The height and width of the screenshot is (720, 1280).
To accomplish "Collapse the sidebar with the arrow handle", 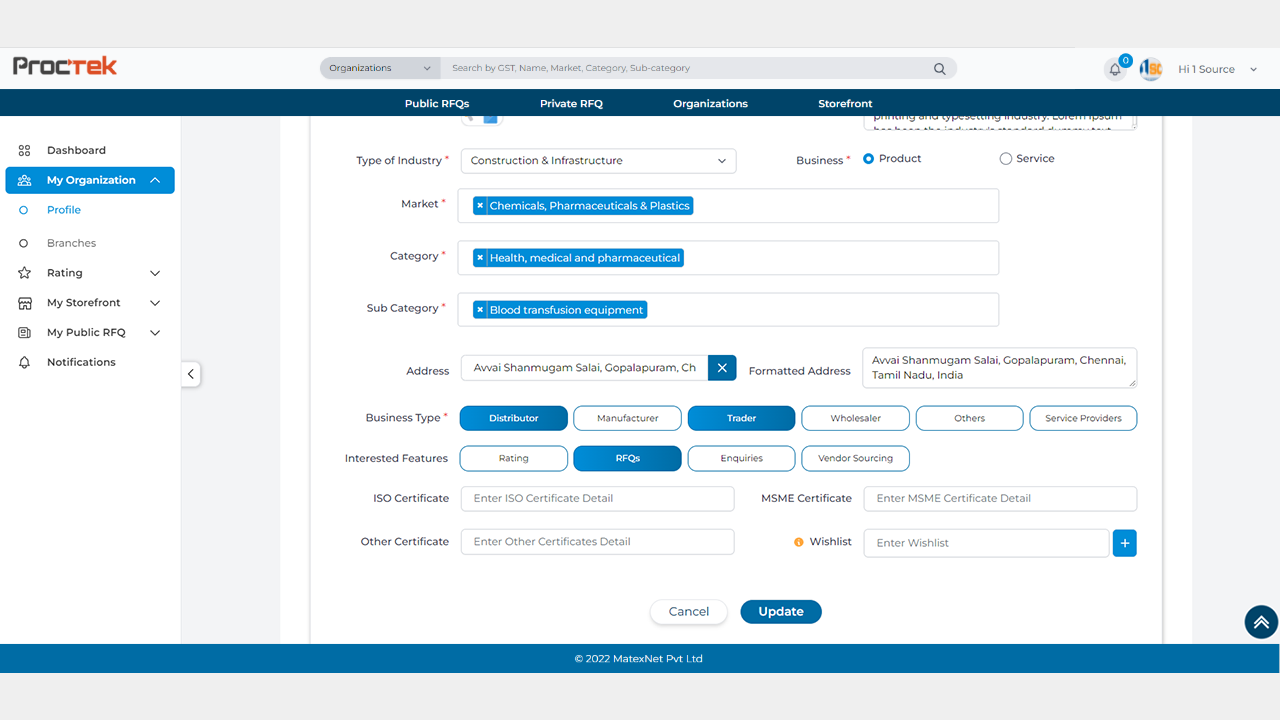I will [x=190, y=374].
